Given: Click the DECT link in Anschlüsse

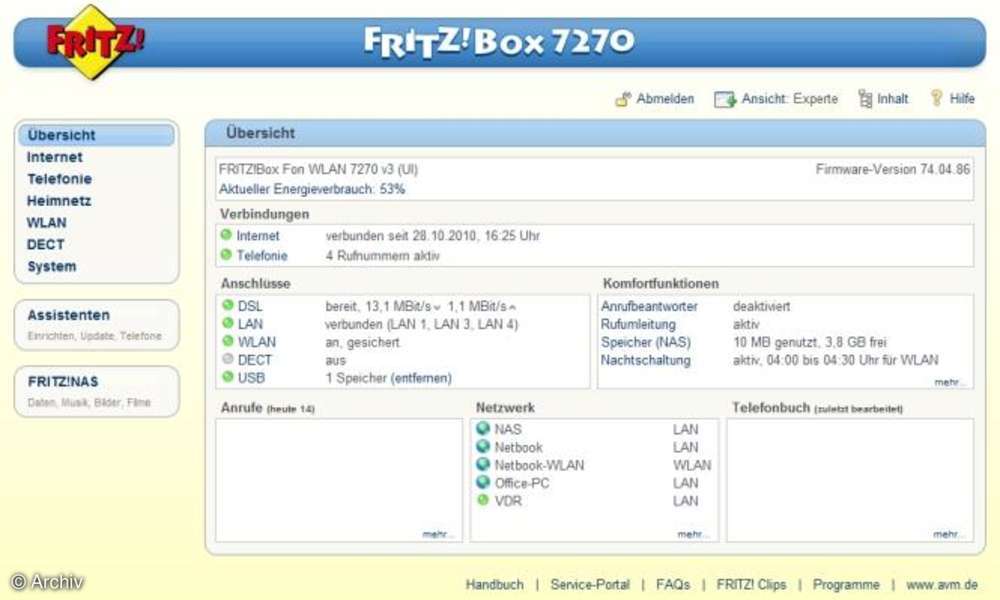Looking at the screenshot, I should coord(254,360).
